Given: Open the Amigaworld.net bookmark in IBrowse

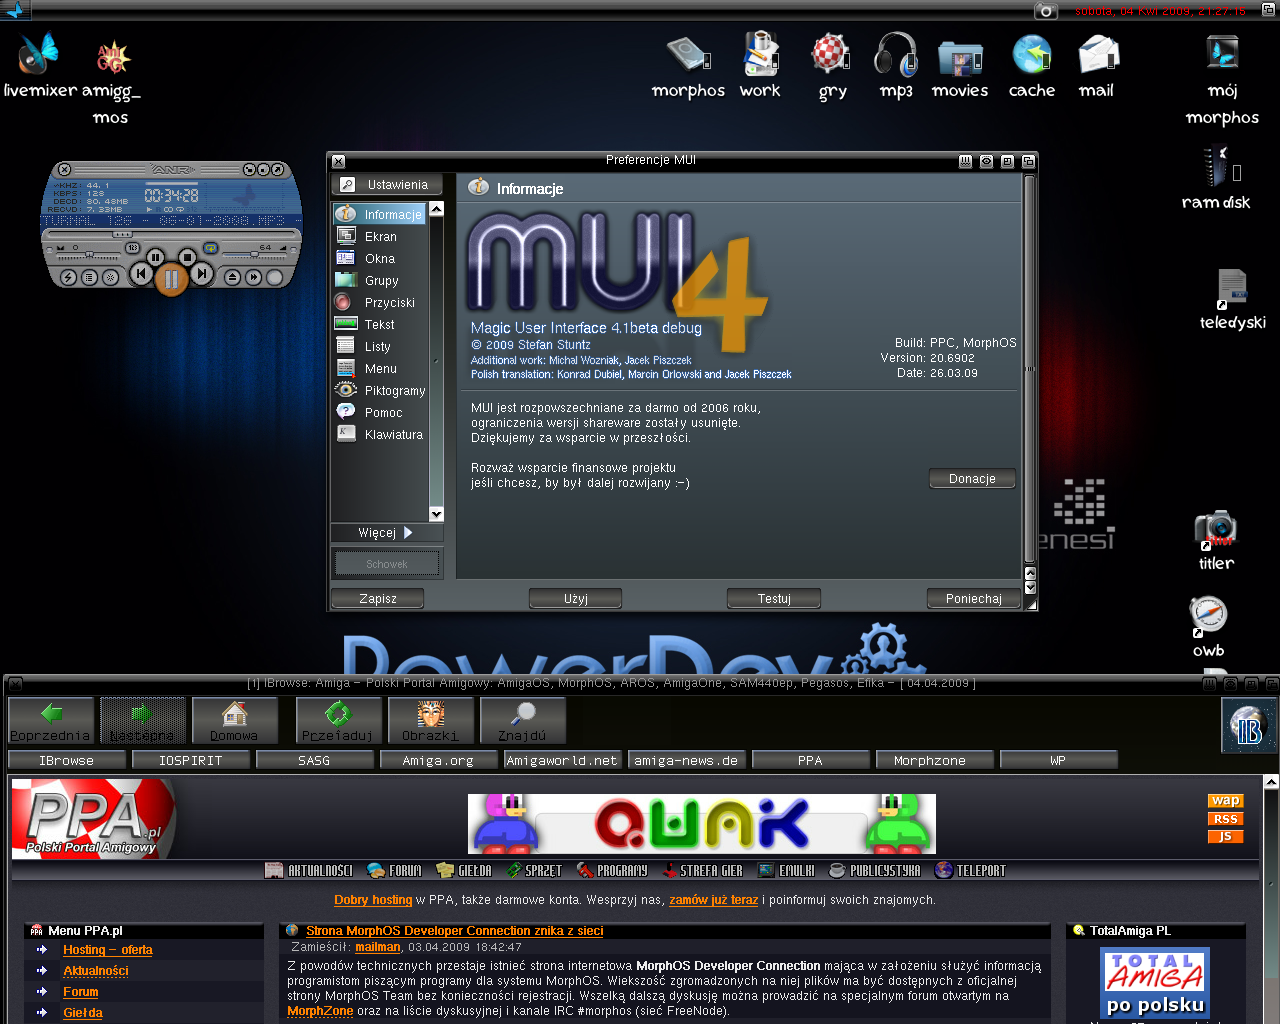Looking at the screenshot, I should click(563, 760).
